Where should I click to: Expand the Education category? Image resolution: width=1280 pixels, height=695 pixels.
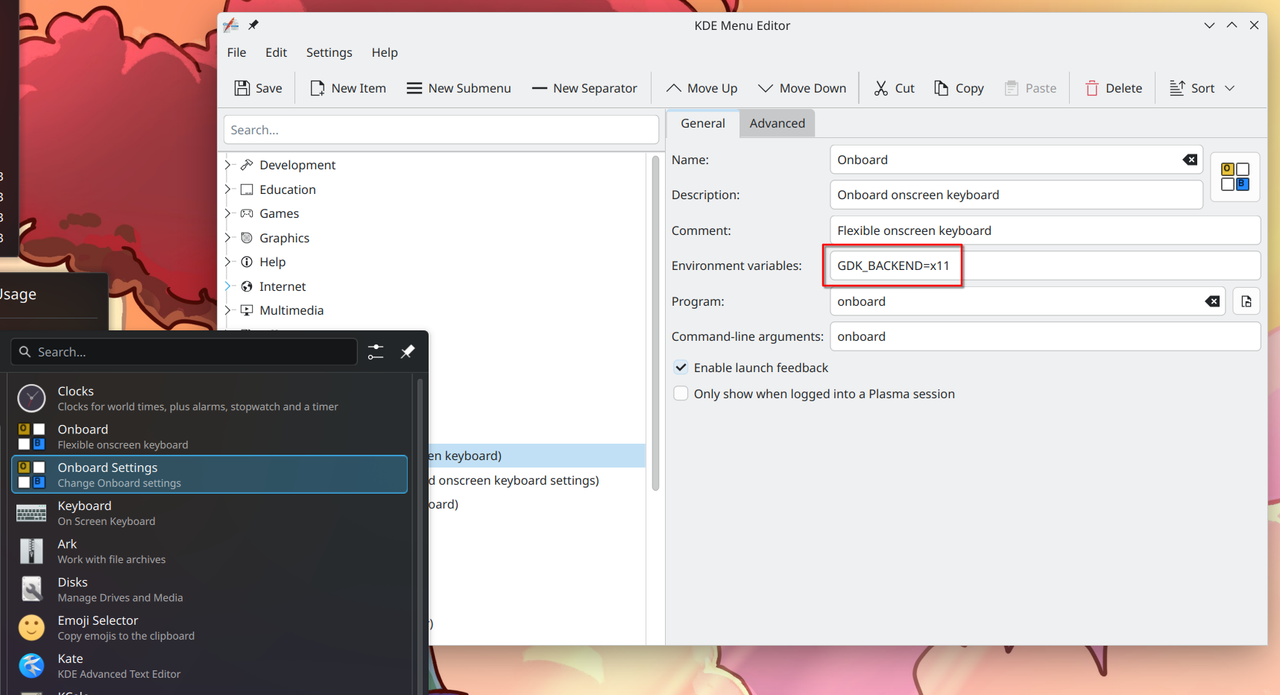click(x=228, y=189)
